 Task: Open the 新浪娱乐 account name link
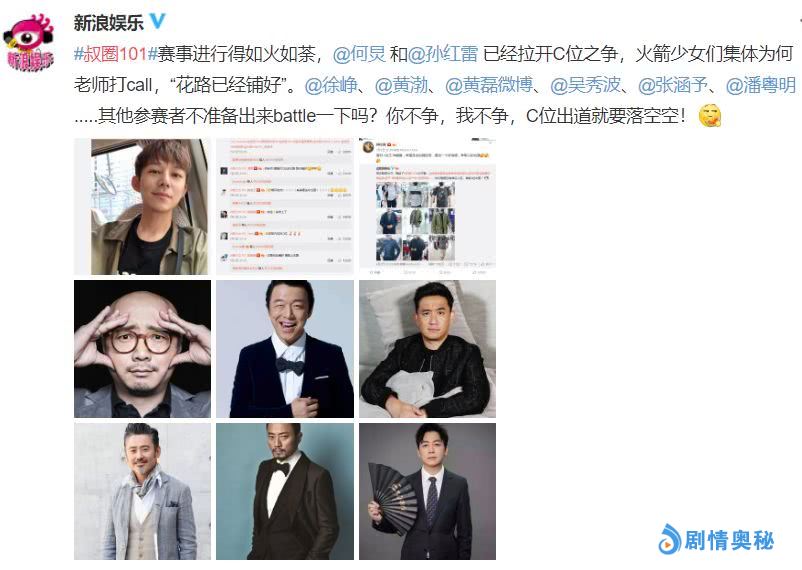pyautogui.click(x=108, y=22)
